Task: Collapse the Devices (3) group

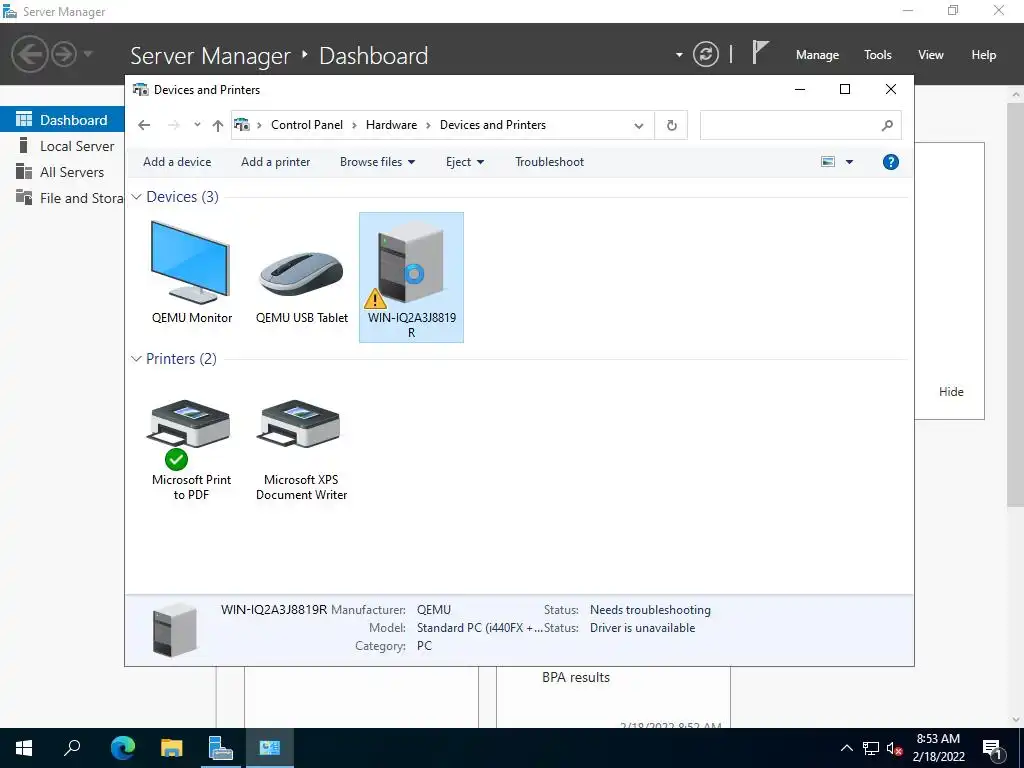Action: 136,197
